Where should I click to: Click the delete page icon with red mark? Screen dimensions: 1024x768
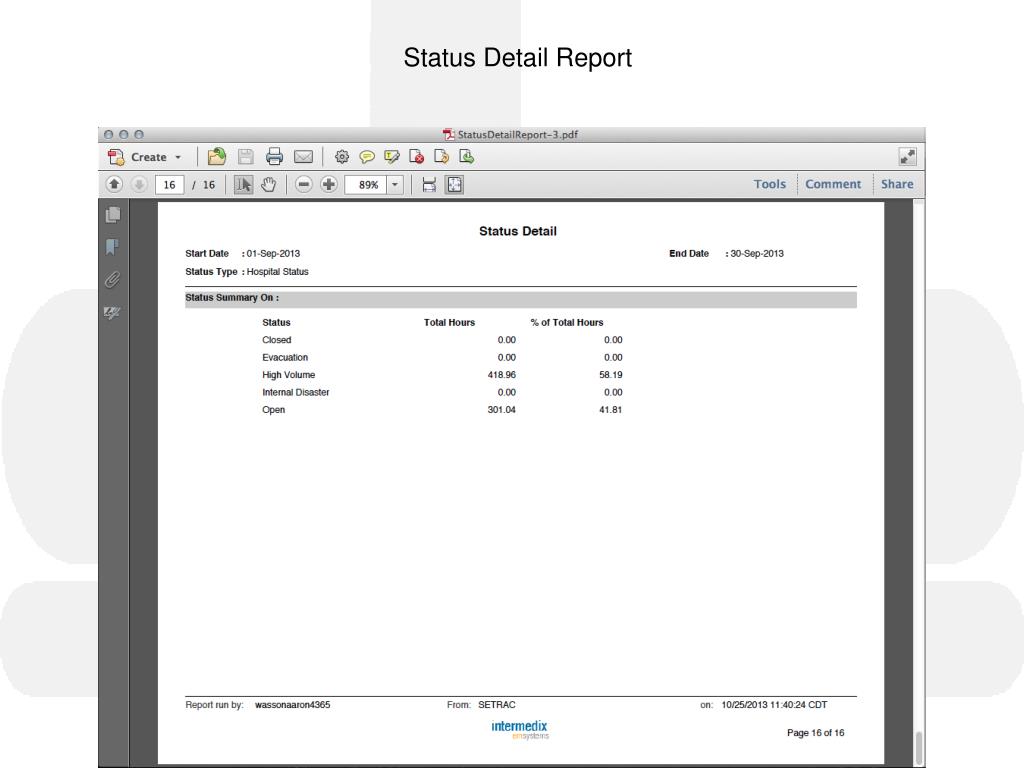[417, 157]
